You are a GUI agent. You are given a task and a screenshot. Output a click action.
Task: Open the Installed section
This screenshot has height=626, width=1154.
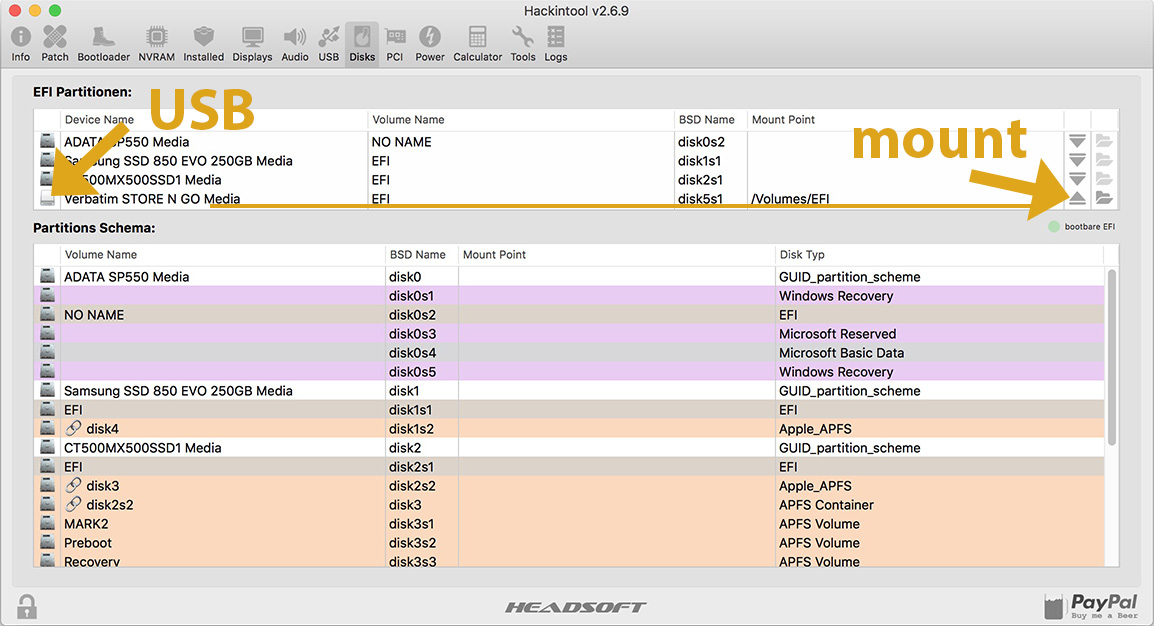pyautogui.click(x=203, y=44)
